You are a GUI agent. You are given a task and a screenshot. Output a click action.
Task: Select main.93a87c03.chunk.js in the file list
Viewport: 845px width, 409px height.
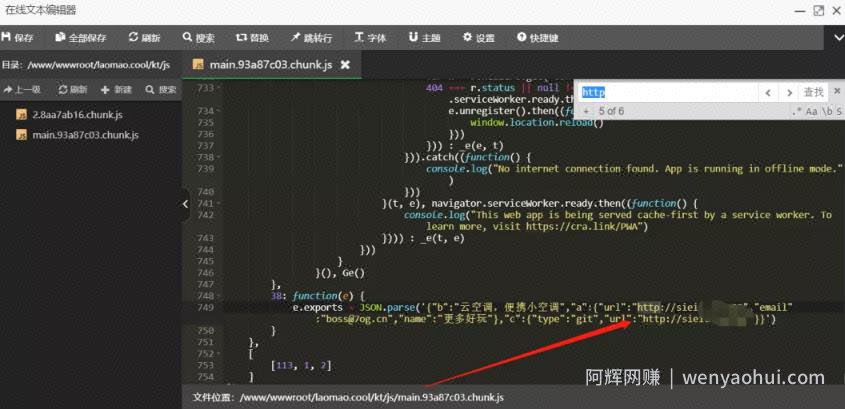[x=85, y=135]
